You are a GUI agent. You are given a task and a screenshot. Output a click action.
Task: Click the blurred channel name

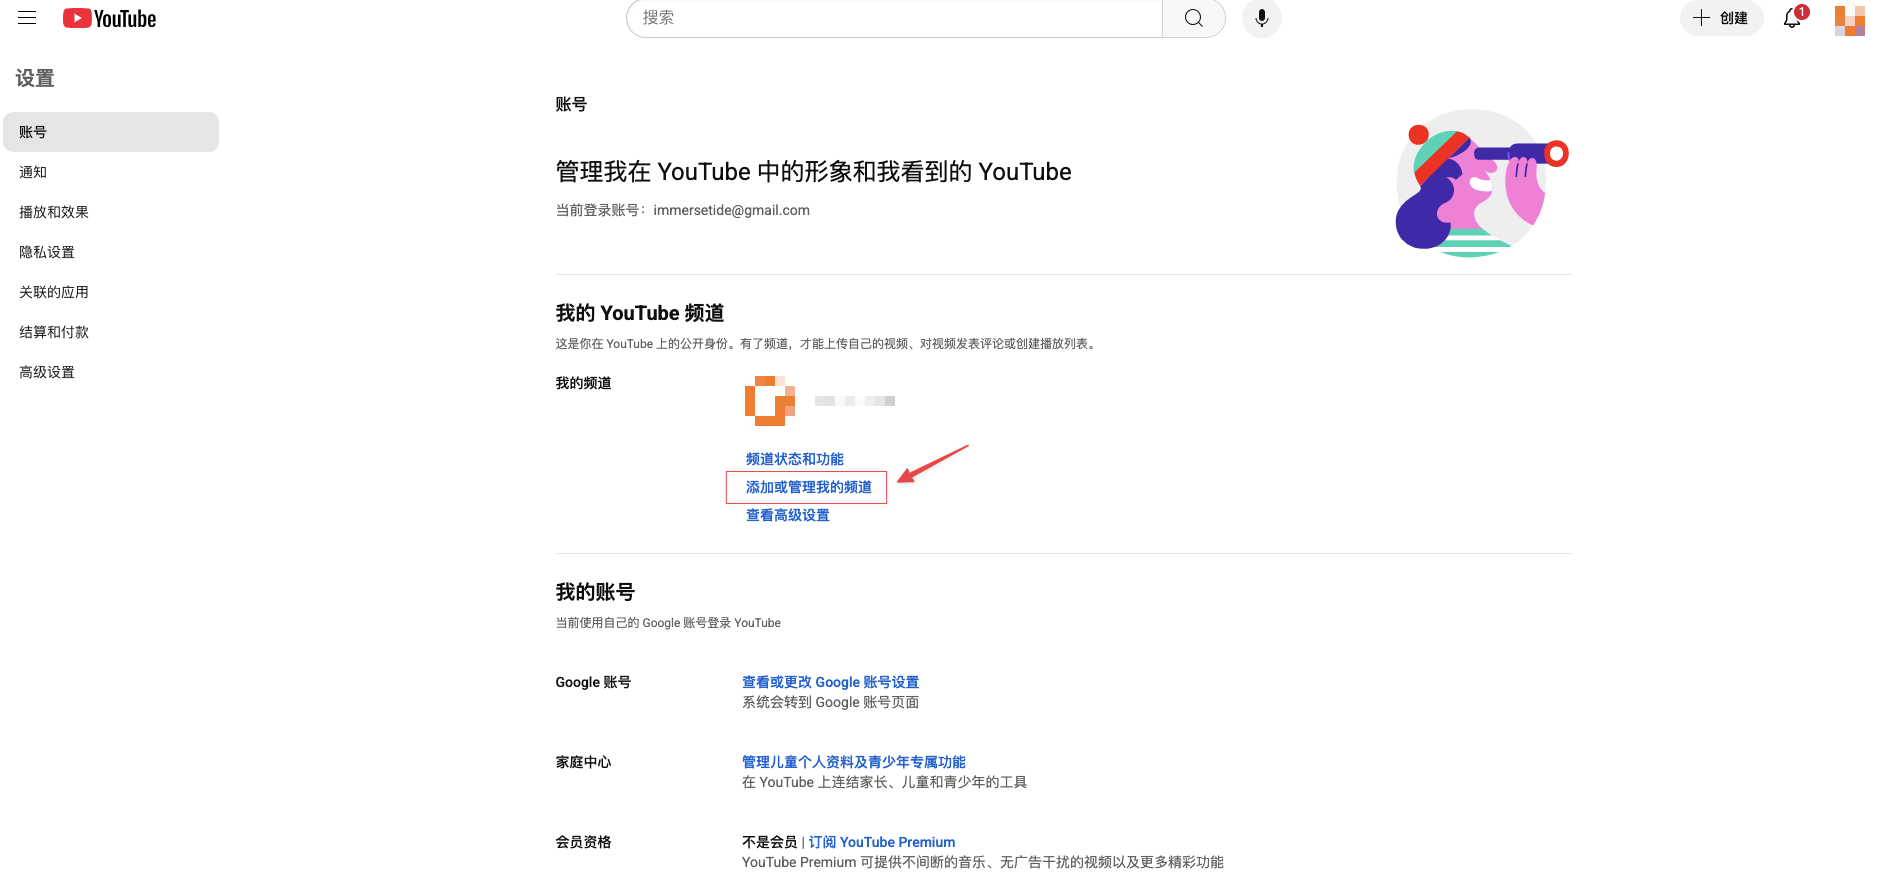855,401
